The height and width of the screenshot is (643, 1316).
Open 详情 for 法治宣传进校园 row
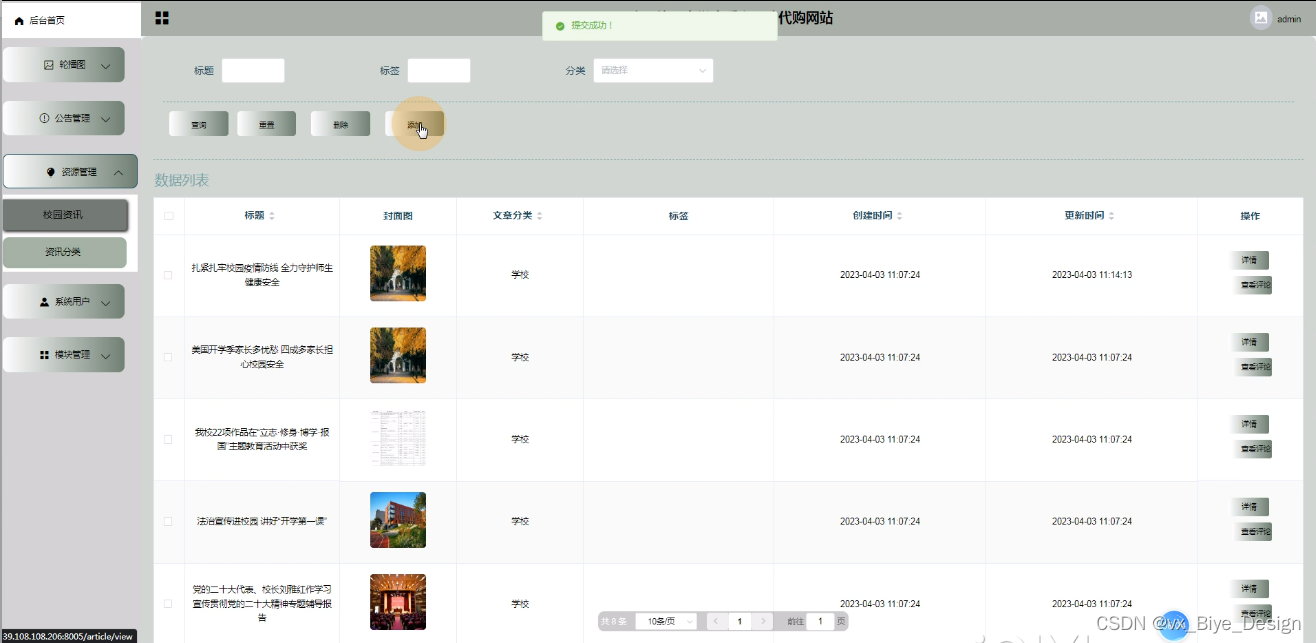[x=1249, y=506]
